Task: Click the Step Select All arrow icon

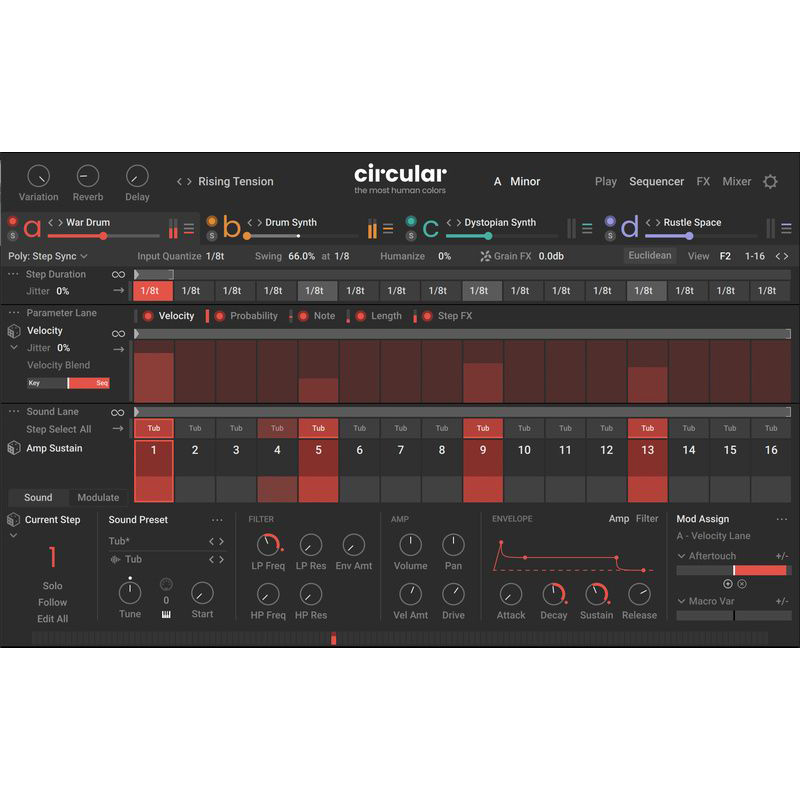Action: (x=118, y=429)
